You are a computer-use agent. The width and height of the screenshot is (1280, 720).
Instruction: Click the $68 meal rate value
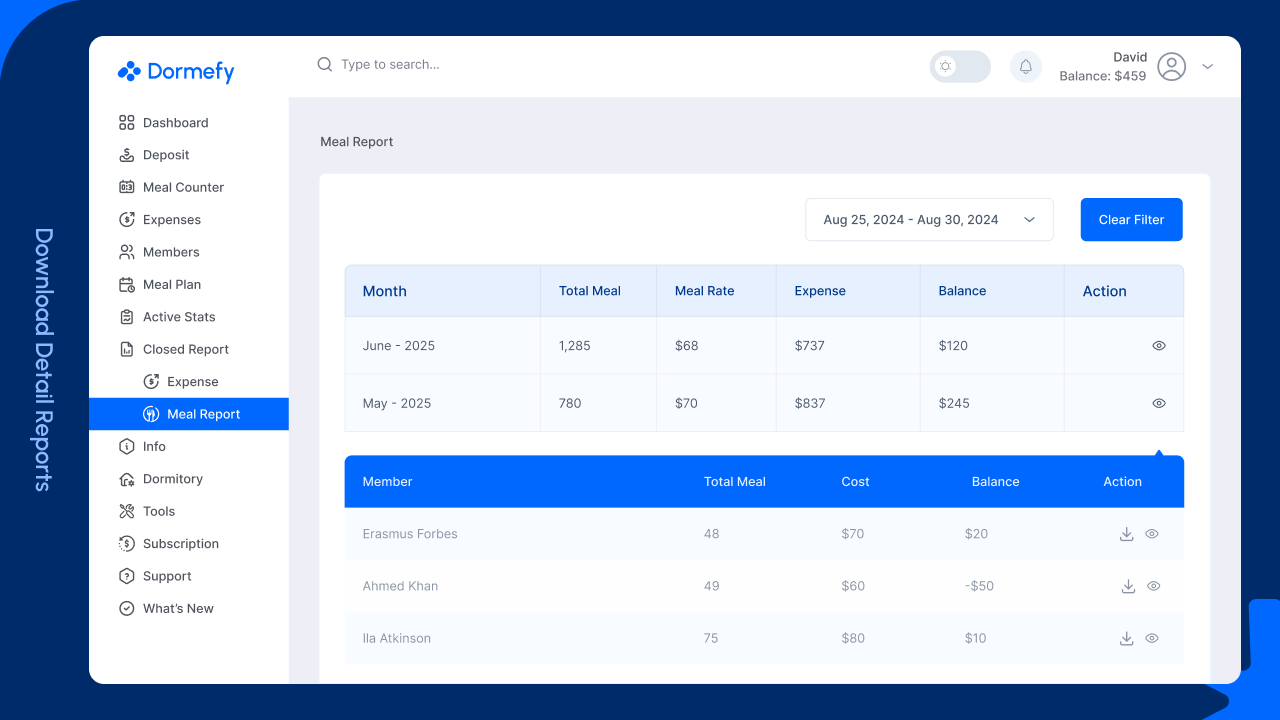687,346
